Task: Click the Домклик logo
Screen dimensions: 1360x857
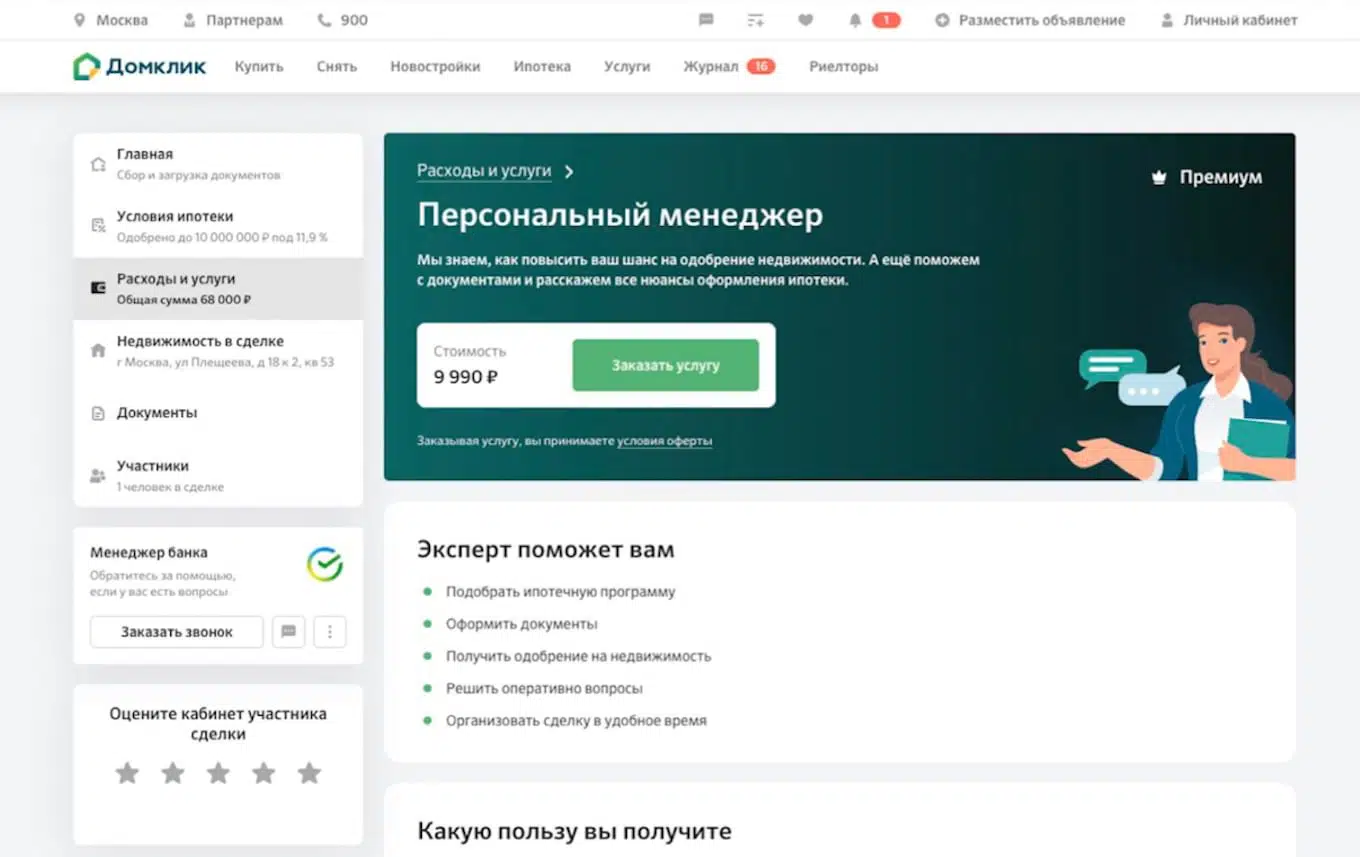Action: click(140, 67)
